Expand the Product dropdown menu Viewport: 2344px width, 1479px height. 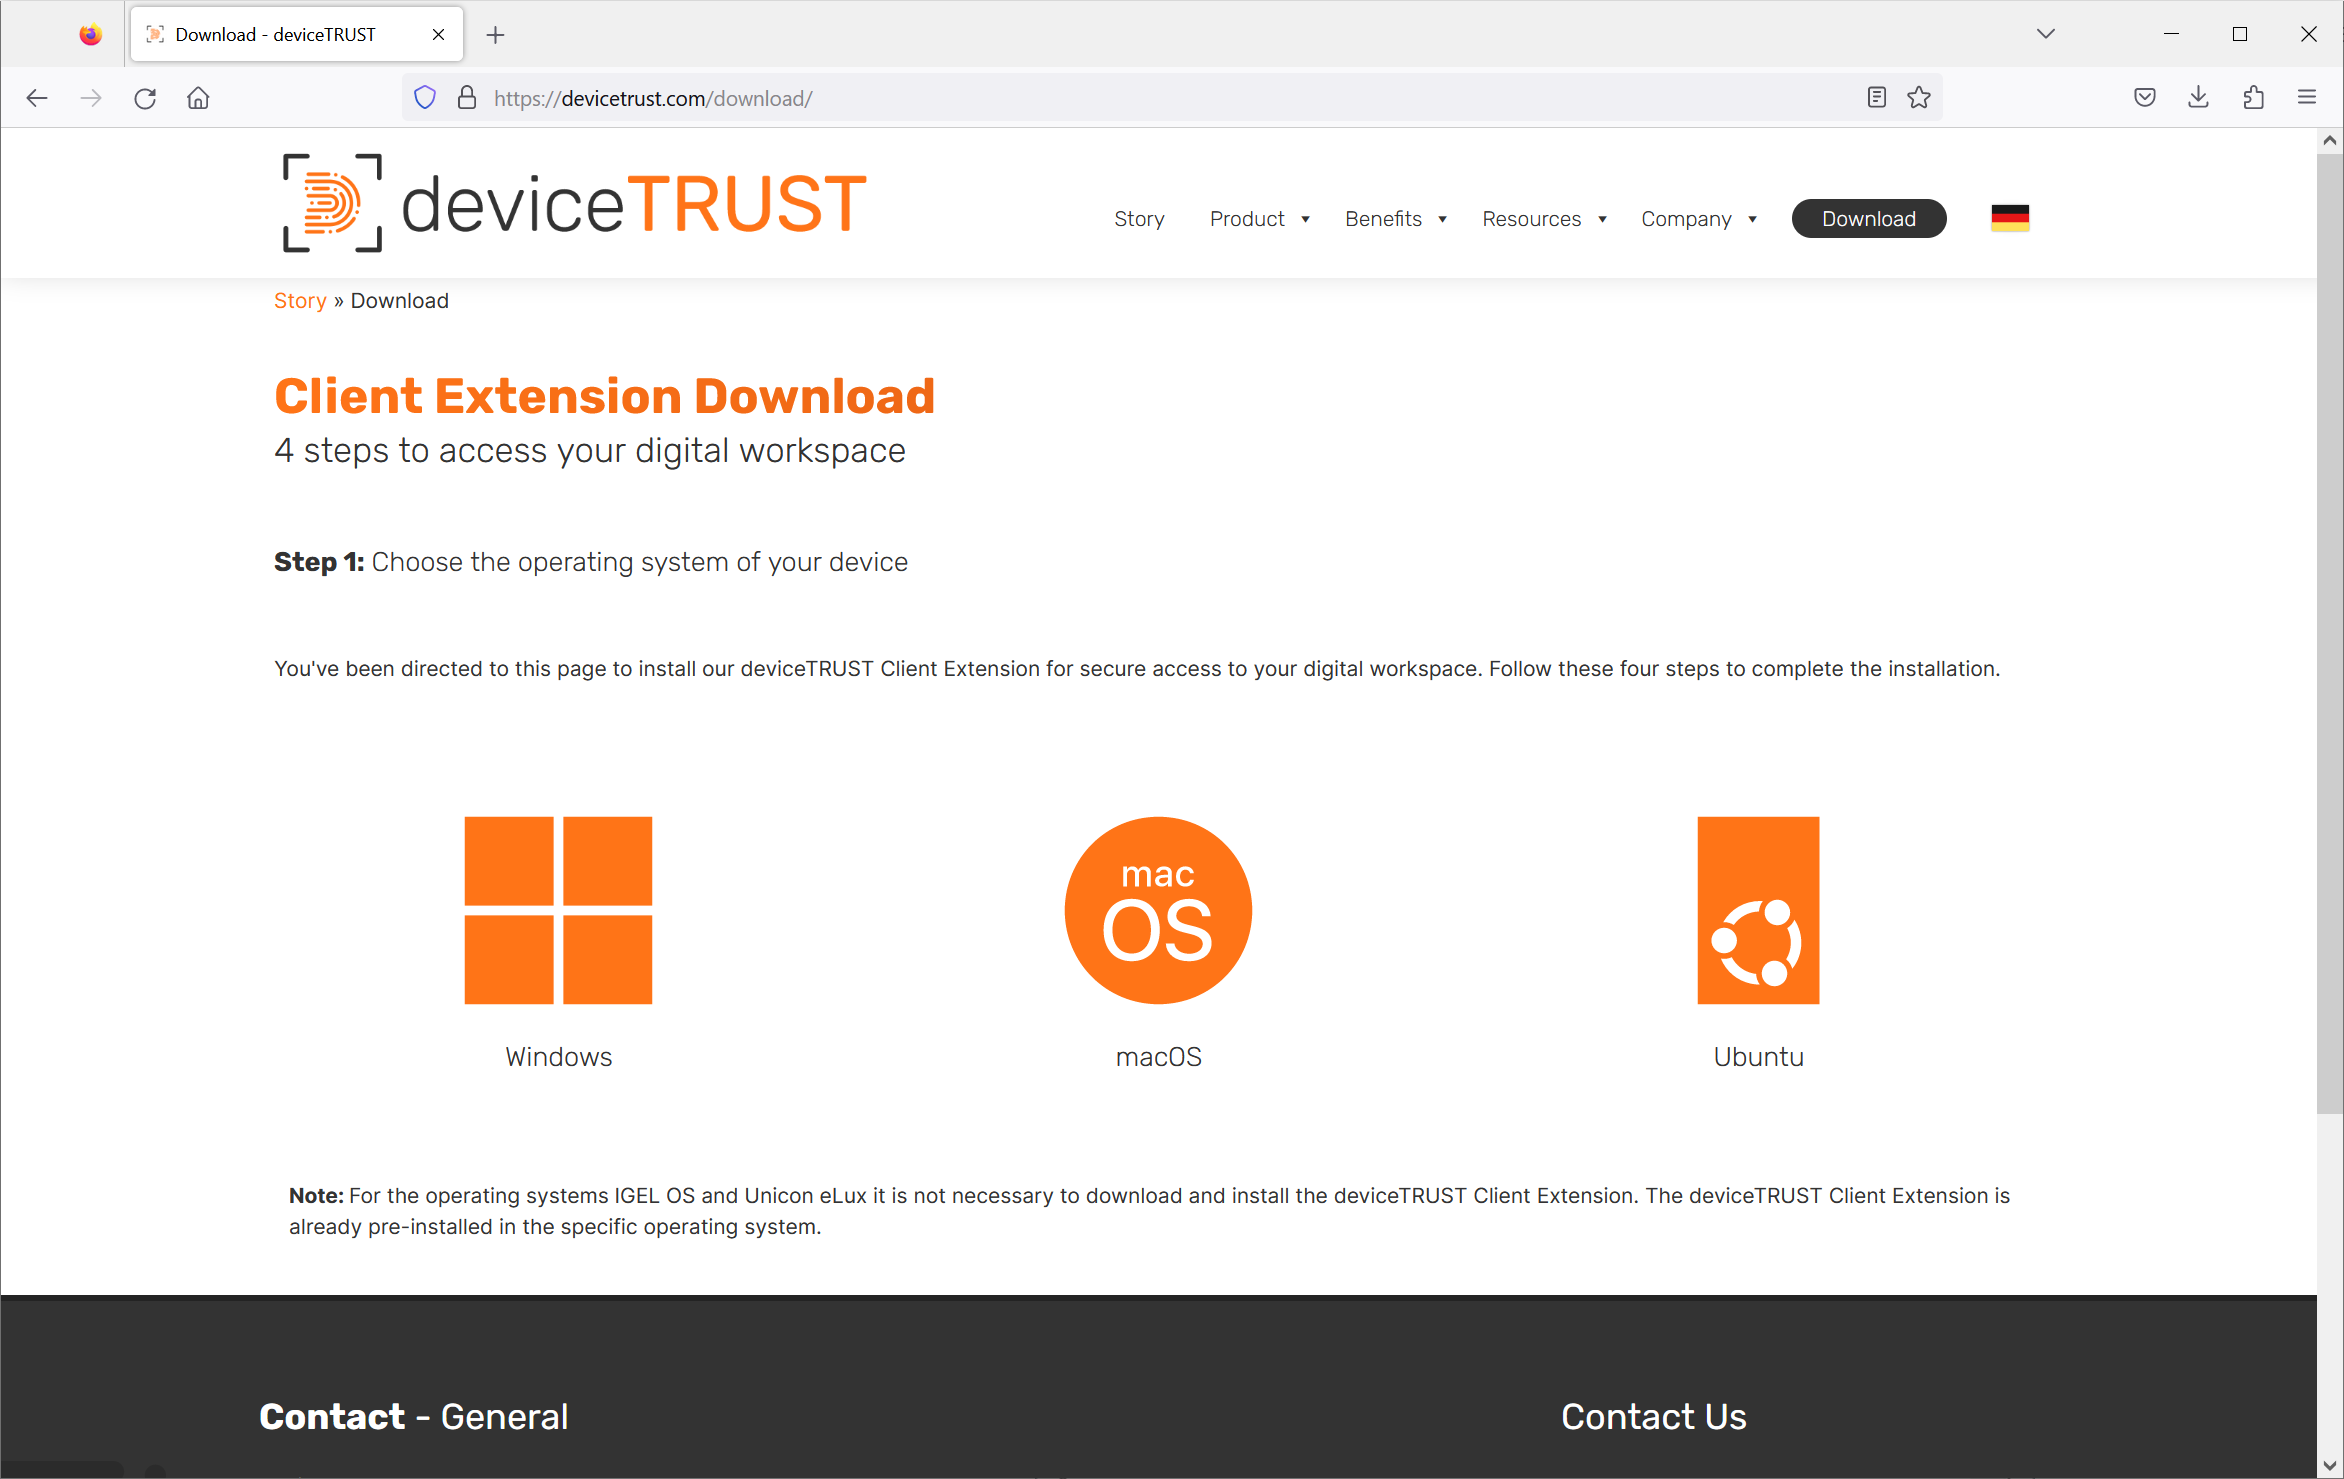pos(1247,218)
